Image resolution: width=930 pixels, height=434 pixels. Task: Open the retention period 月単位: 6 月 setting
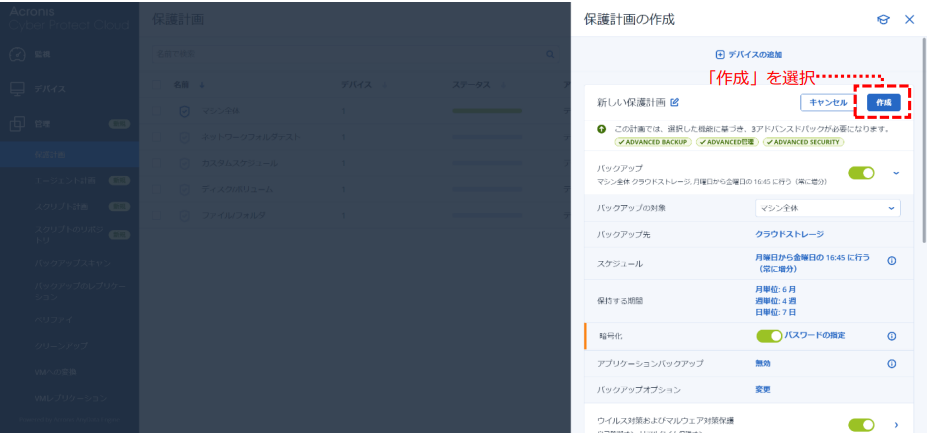coord(776,289)
